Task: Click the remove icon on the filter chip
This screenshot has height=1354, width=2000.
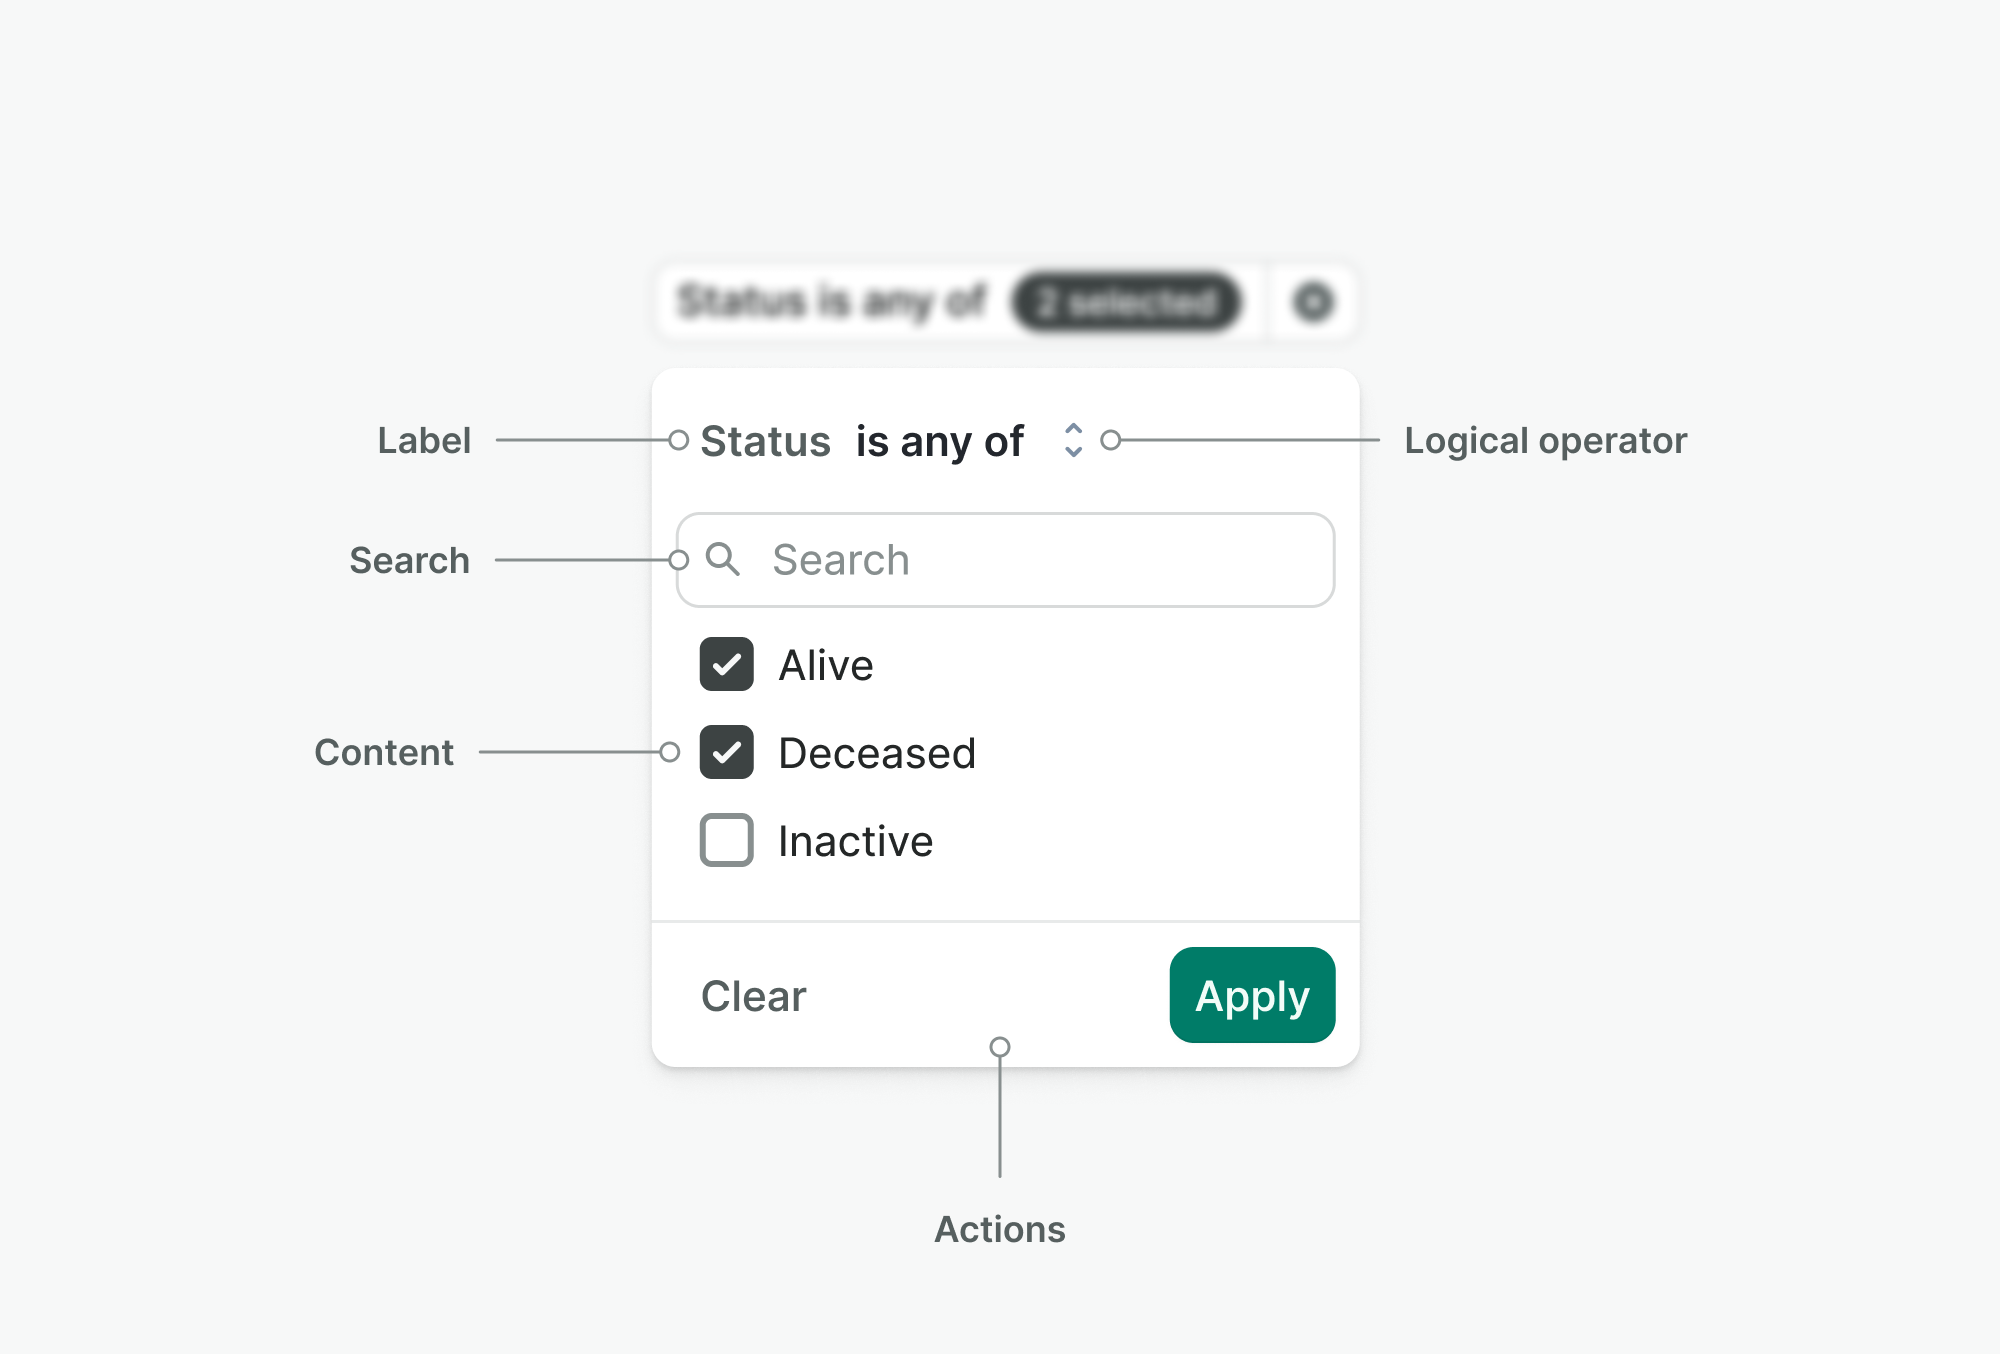Action: (1313, 302)
